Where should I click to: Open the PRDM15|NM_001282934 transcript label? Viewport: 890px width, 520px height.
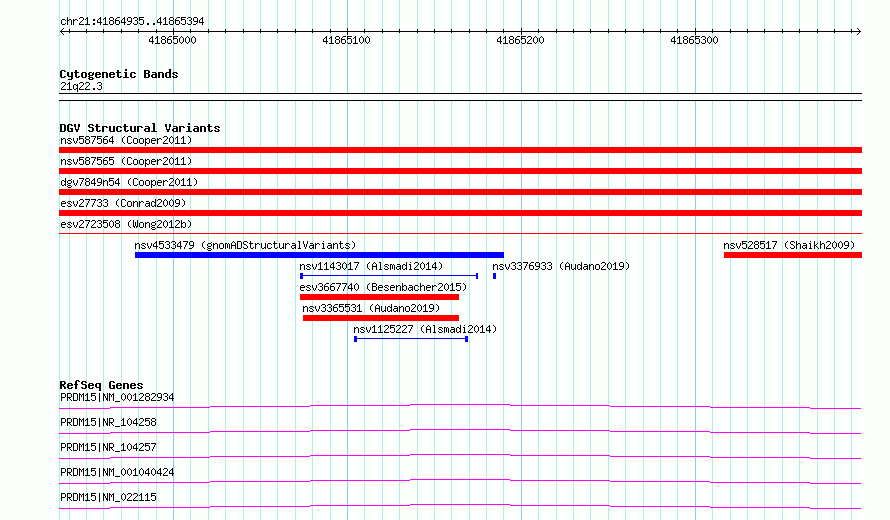[117, 397]
